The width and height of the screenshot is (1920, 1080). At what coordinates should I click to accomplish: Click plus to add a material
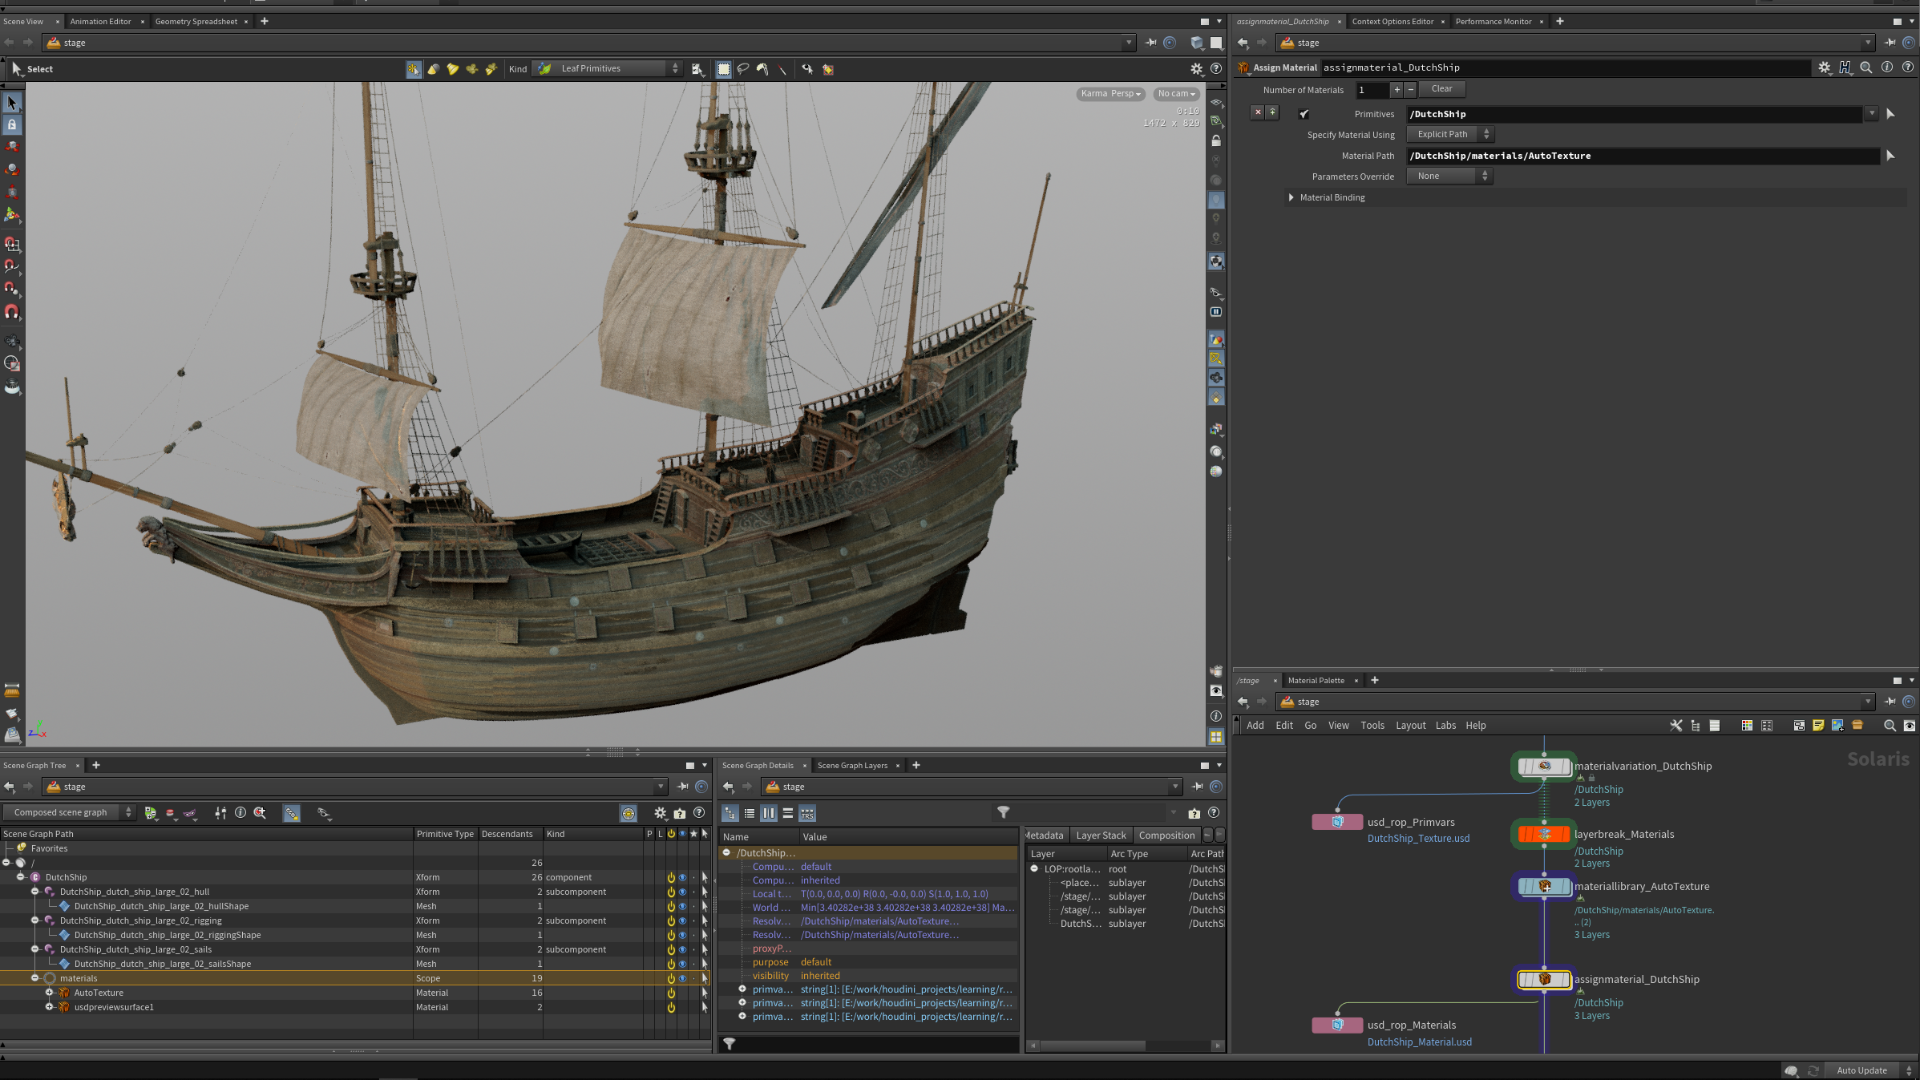[x=1396, y=90]
